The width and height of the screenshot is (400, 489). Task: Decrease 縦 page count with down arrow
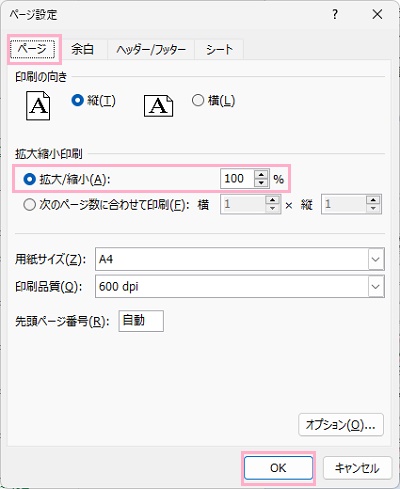373,208
